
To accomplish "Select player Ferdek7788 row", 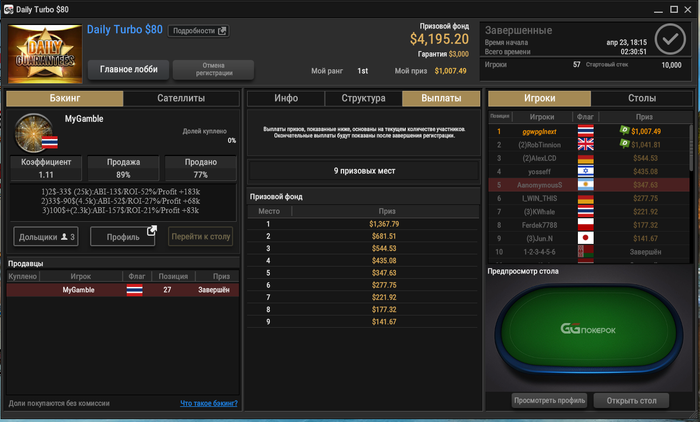I will pos(589,225).
